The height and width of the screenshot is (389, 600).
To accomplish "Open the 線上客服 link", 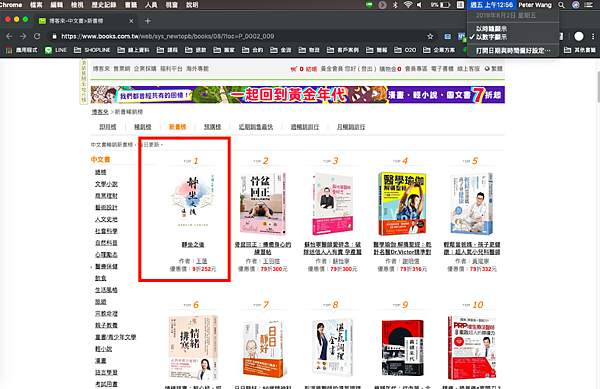I will (468, 69).
